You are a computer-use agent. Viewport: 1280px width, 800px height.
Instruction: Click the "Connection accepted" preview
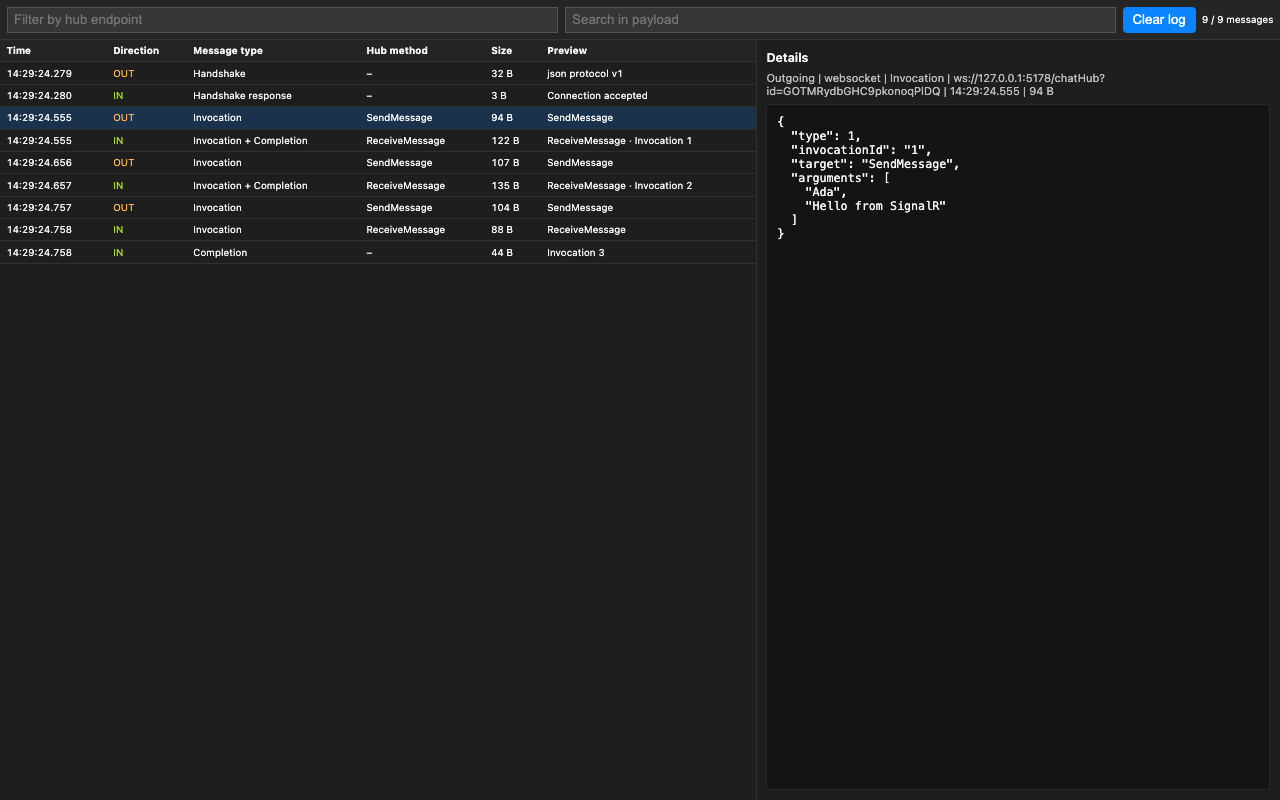(597, 96)
